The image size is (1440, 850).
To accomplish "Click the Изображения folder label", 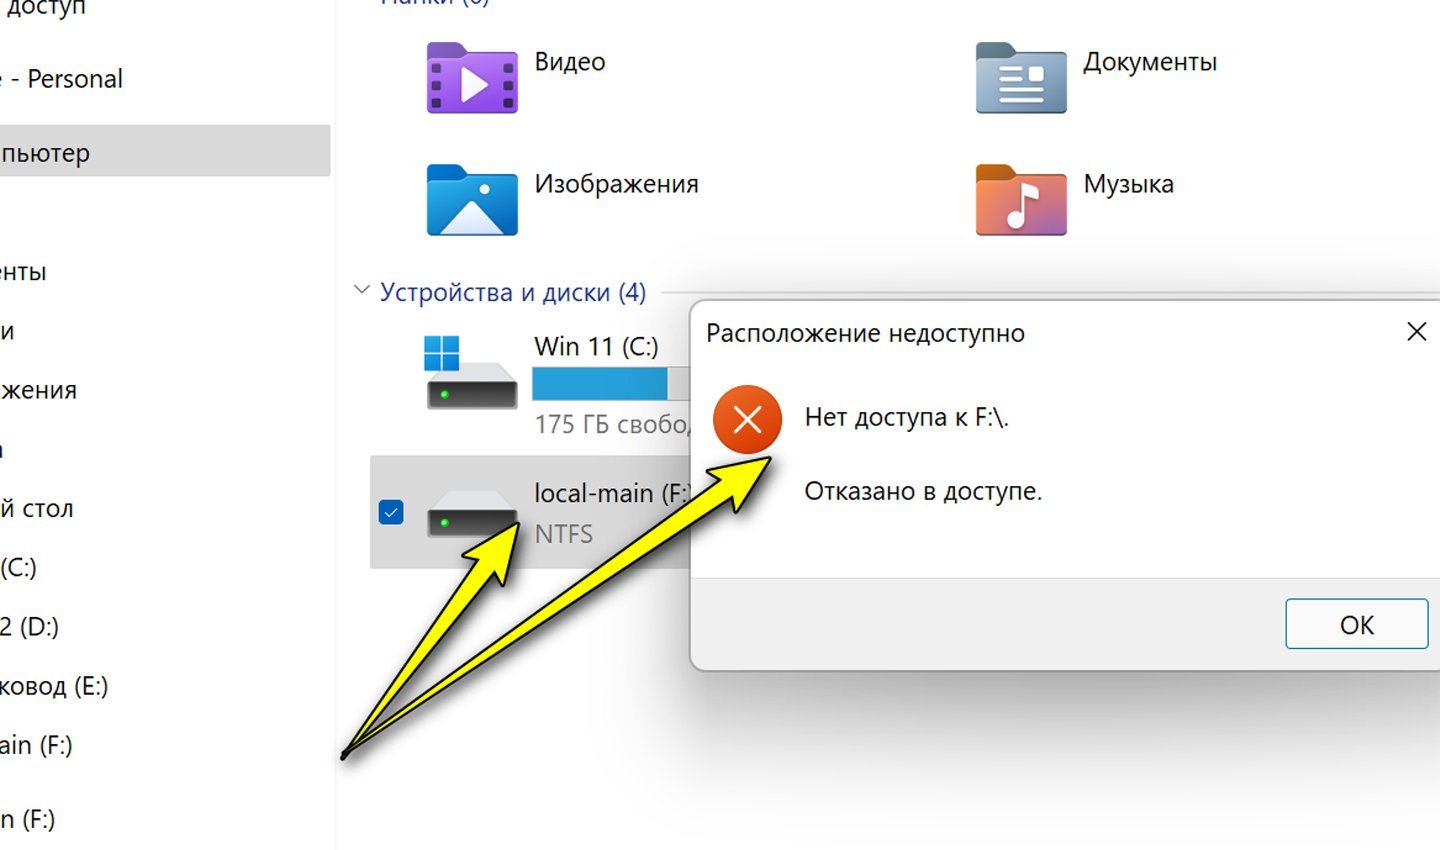I will pos(616,184).
